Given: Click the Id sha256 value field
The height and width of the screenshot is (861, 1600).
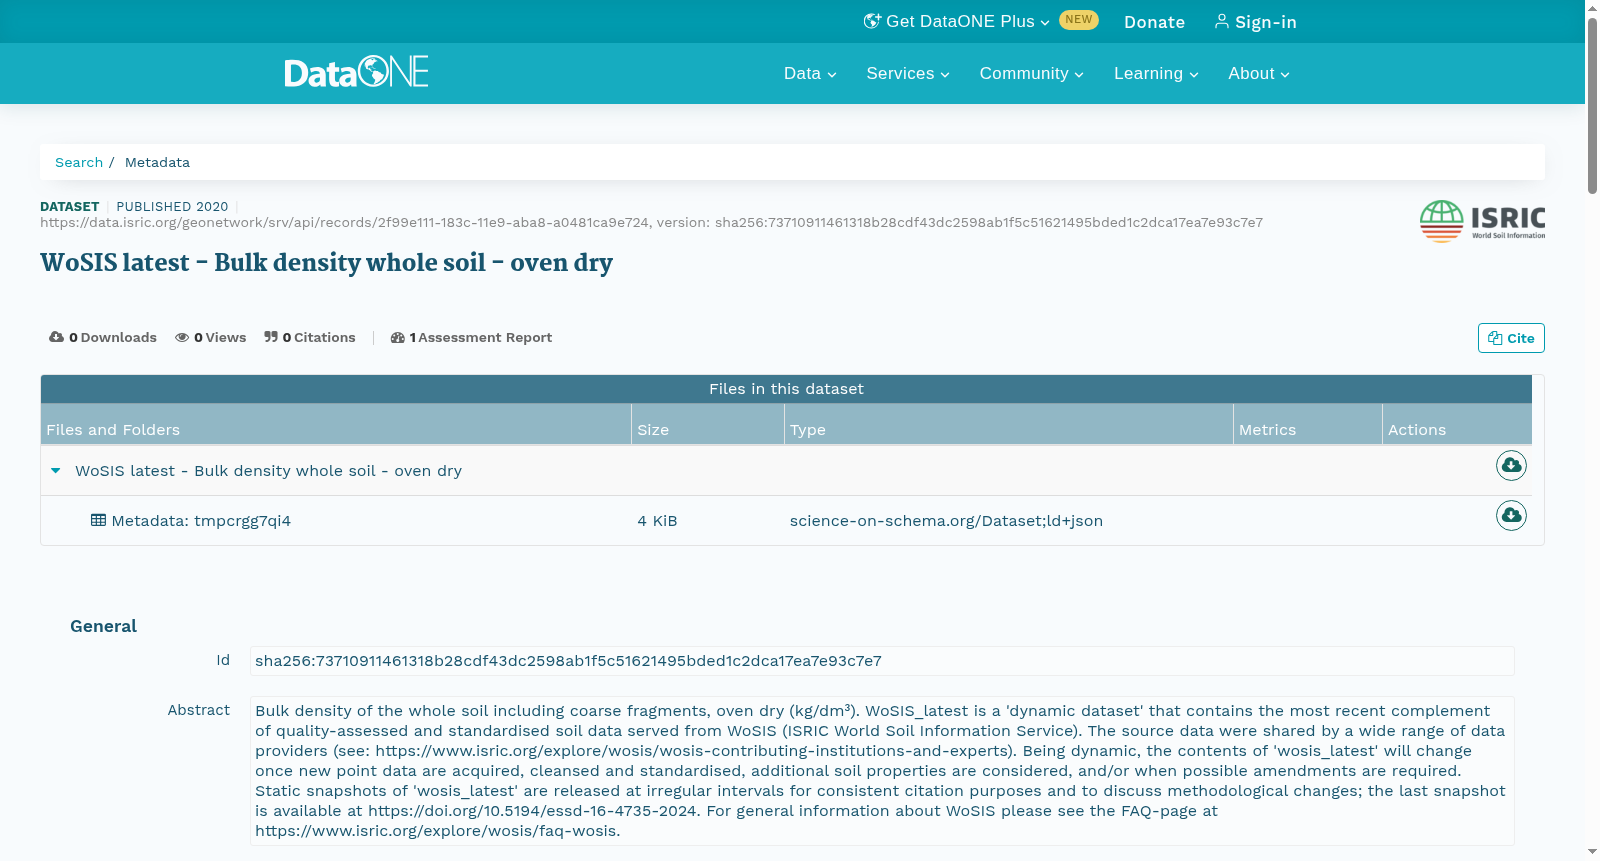Looking at the screenshot, I should point(882,661).
